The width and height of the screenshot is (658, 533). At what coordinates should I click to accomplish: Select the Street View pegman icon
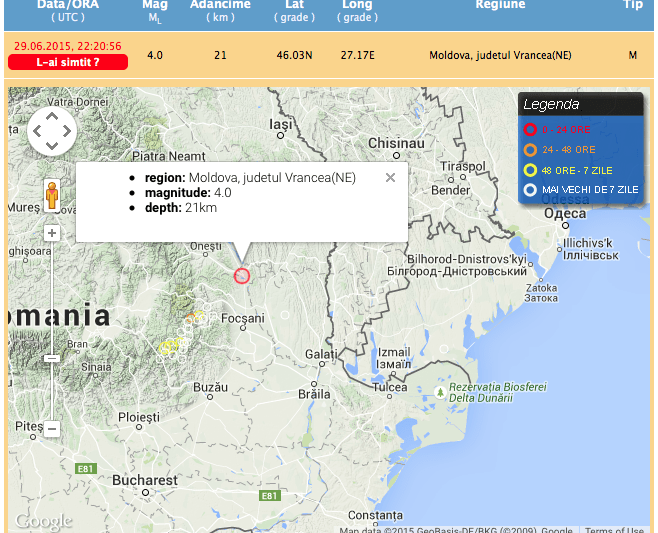click(52, 195)
